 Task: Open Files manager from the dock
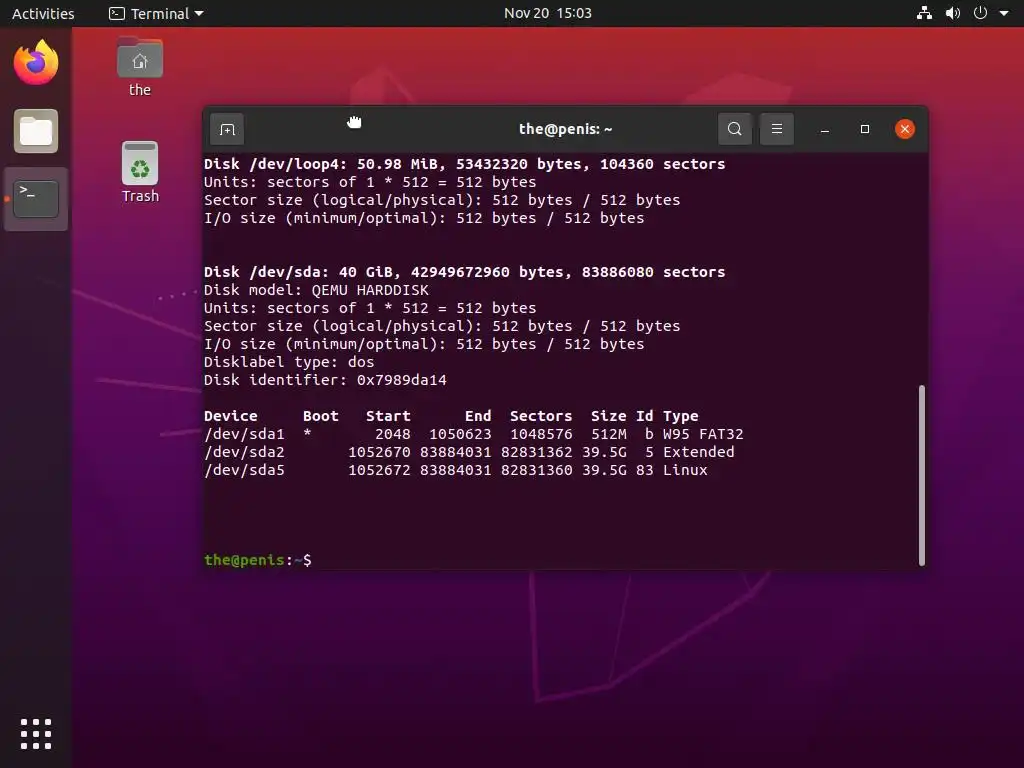(36, 131)
